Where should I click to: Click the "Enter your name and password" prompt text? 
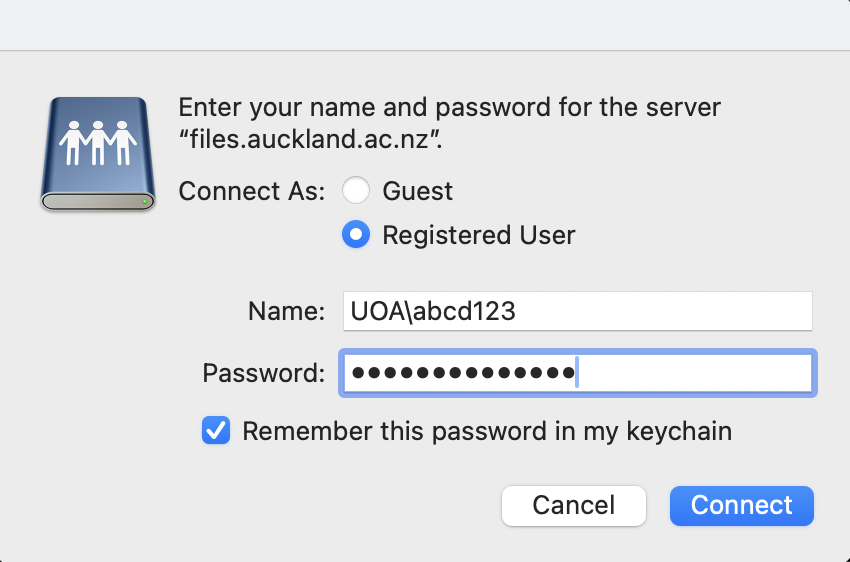tap(449, 107)
